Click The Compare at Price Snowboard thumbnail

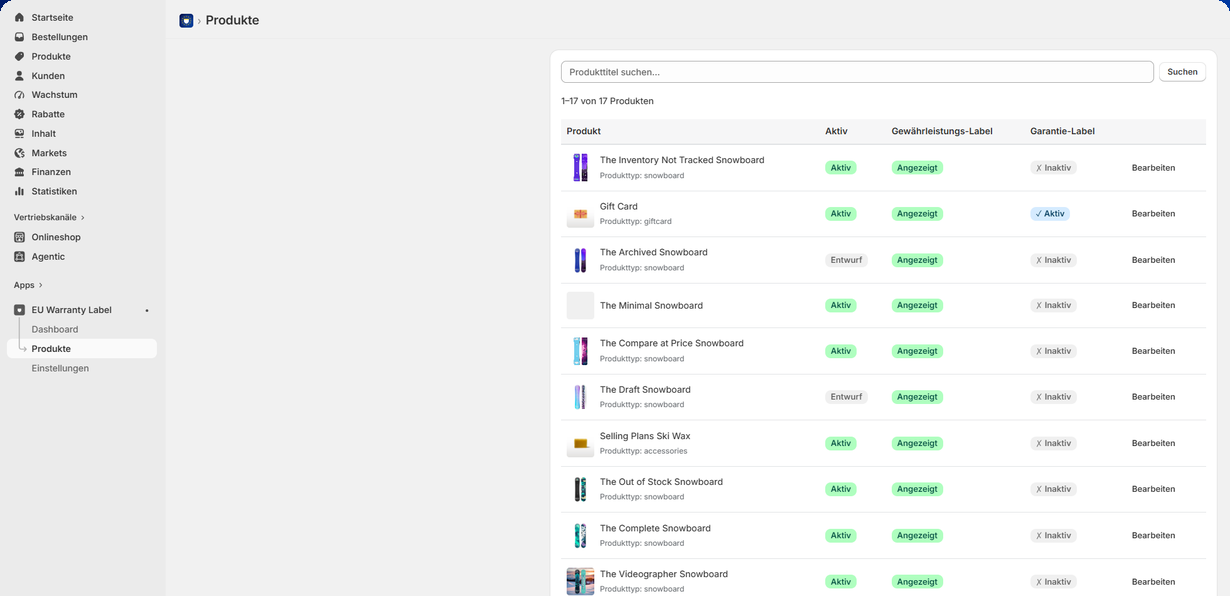(x=580, y=351)
